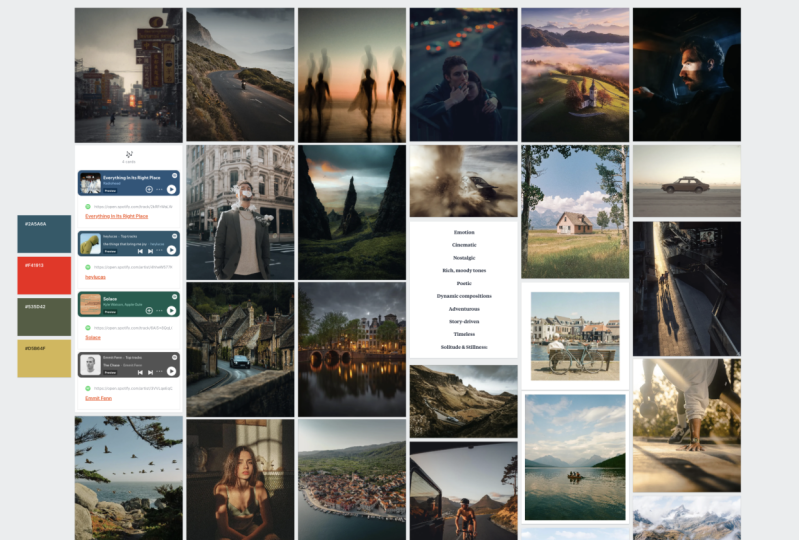Select the olive green #535D42 color swatch
Image resolution: width=799 pixels, height=540 pixels.
coord(44,317)
